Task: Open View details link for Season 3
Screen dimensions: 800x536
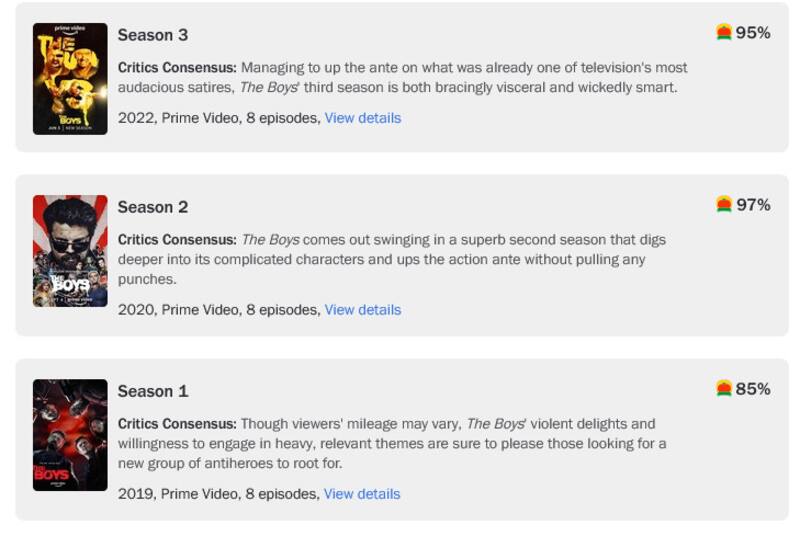Action: [x=362, y=118]
